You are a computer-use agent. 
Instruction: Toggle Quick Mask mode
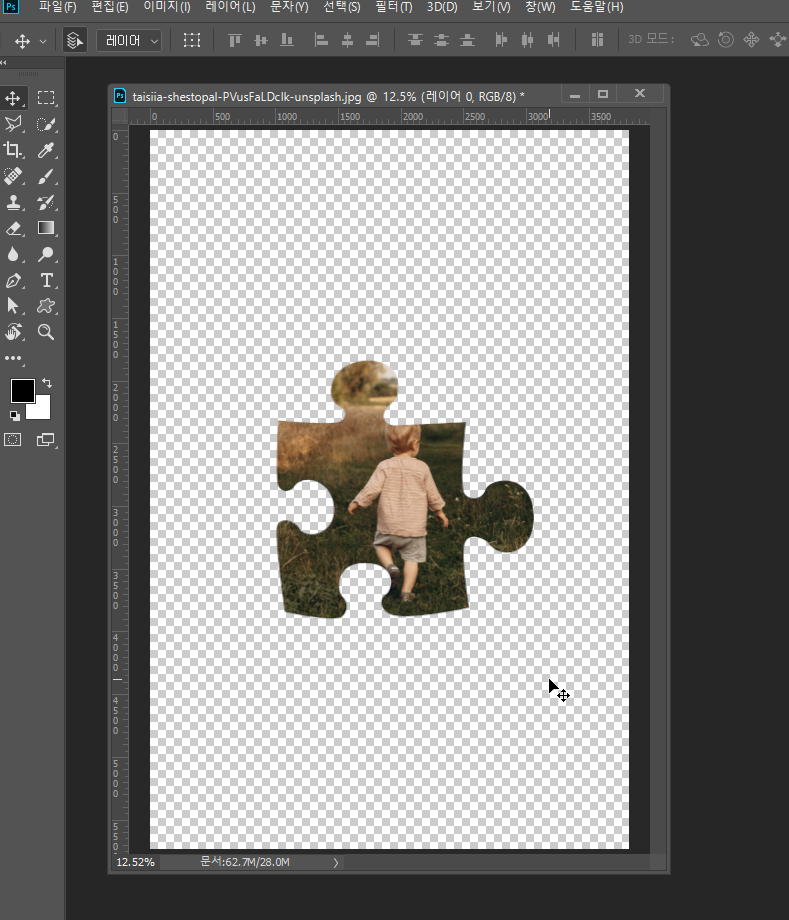coord(13,439)
